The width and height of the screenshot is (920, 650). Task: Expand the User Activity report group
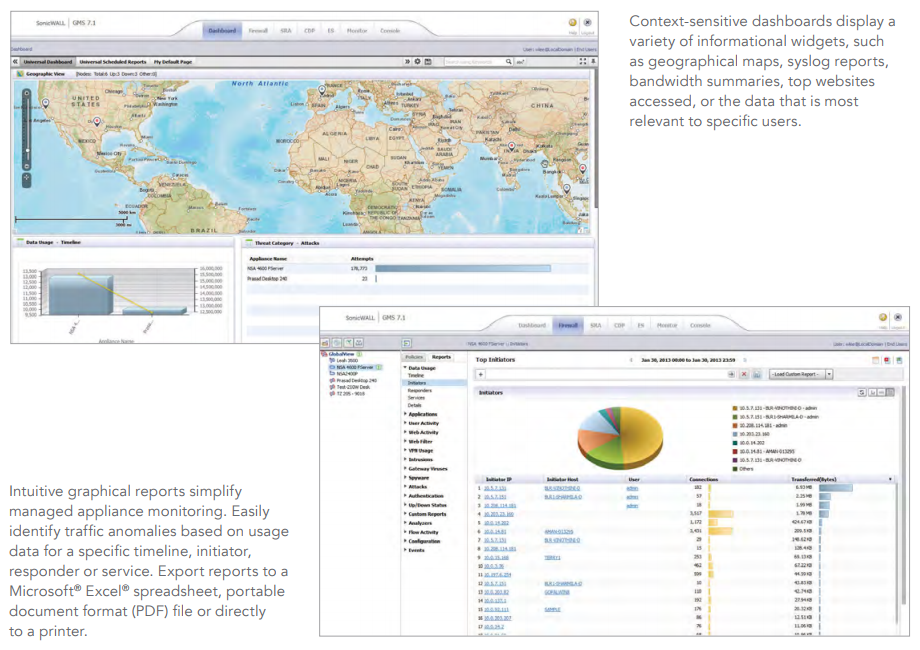(x=405, y=423)
